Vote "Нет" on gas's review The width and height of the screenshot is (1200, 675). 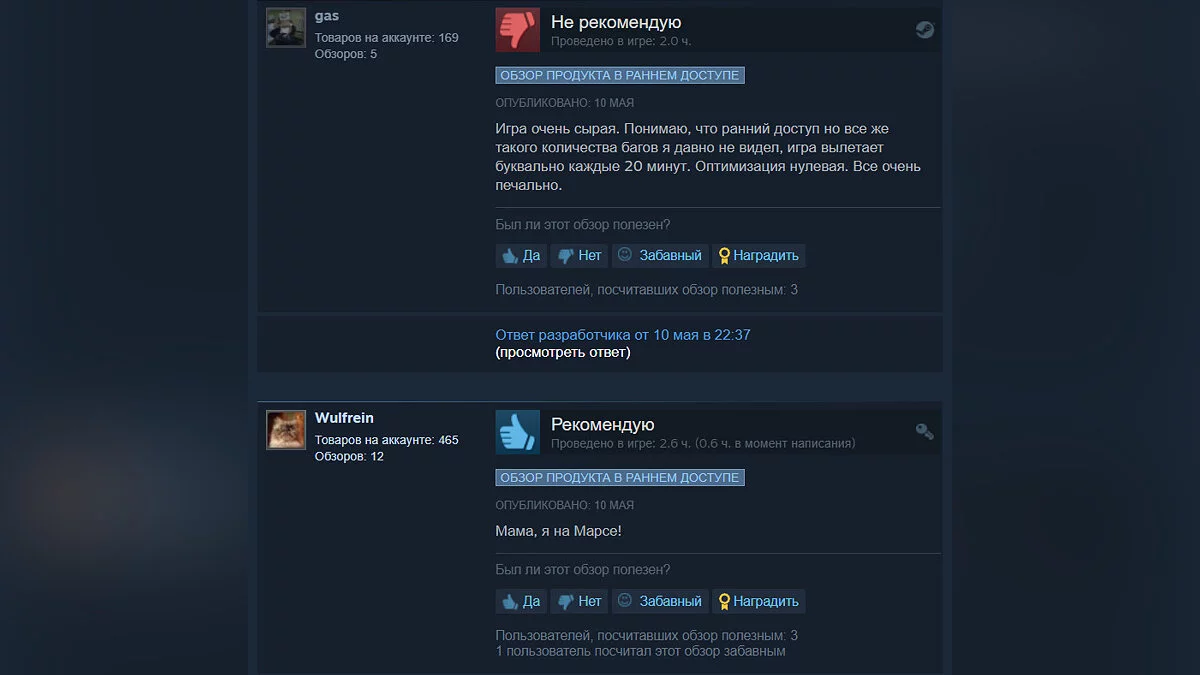point(579,255)
